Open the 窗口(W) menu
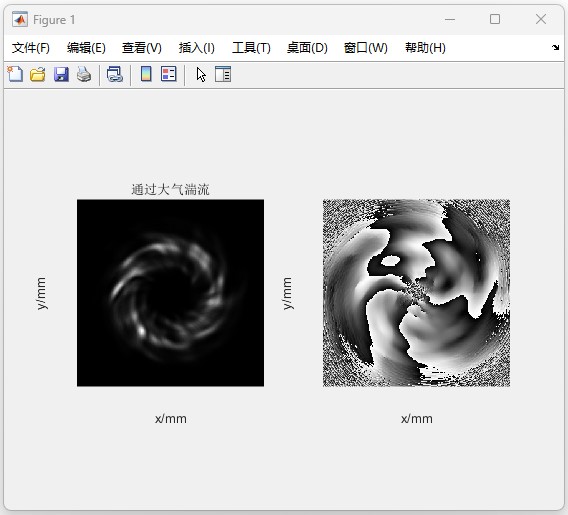 coord(366,48)
